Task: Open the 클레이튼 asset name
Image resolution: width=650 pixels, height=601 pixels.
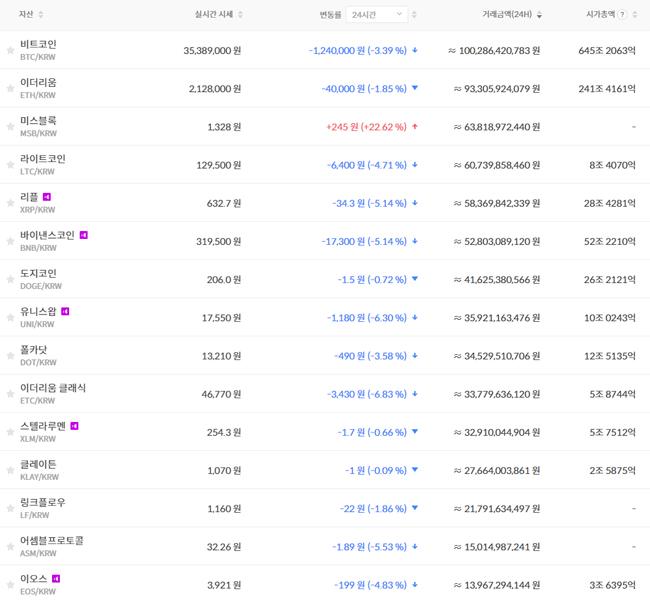Action: point(38,464)
